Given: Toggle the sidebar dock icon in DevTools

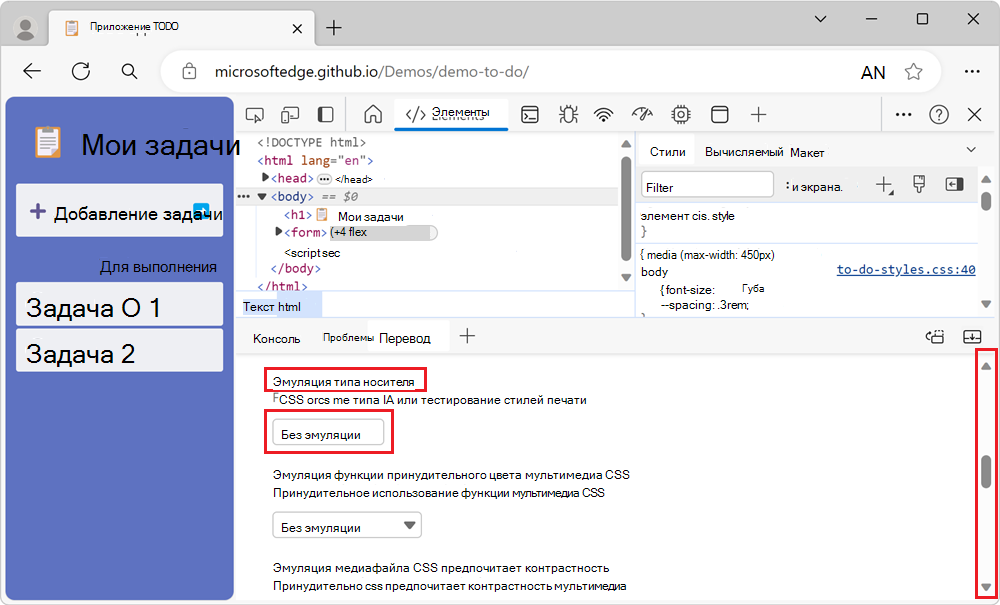Looking at the screenshot, I should tap(326, 115).
